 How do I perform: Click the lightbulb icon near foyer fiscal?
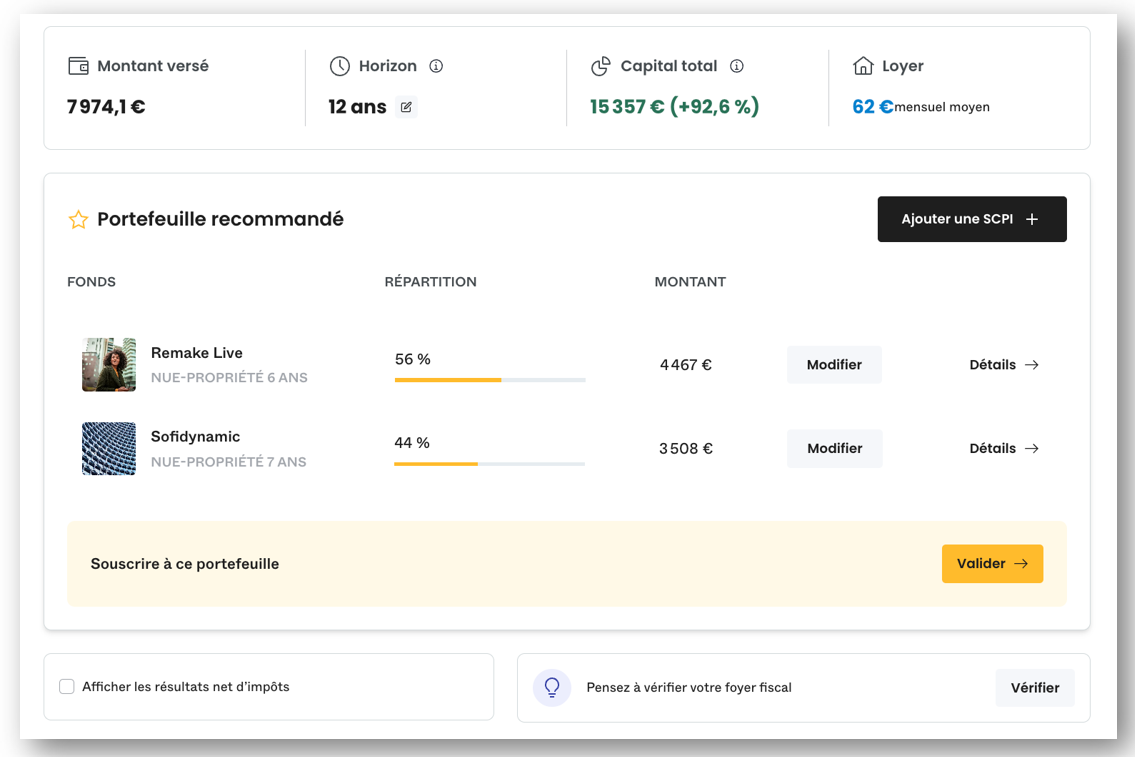(x=552, y=687)
